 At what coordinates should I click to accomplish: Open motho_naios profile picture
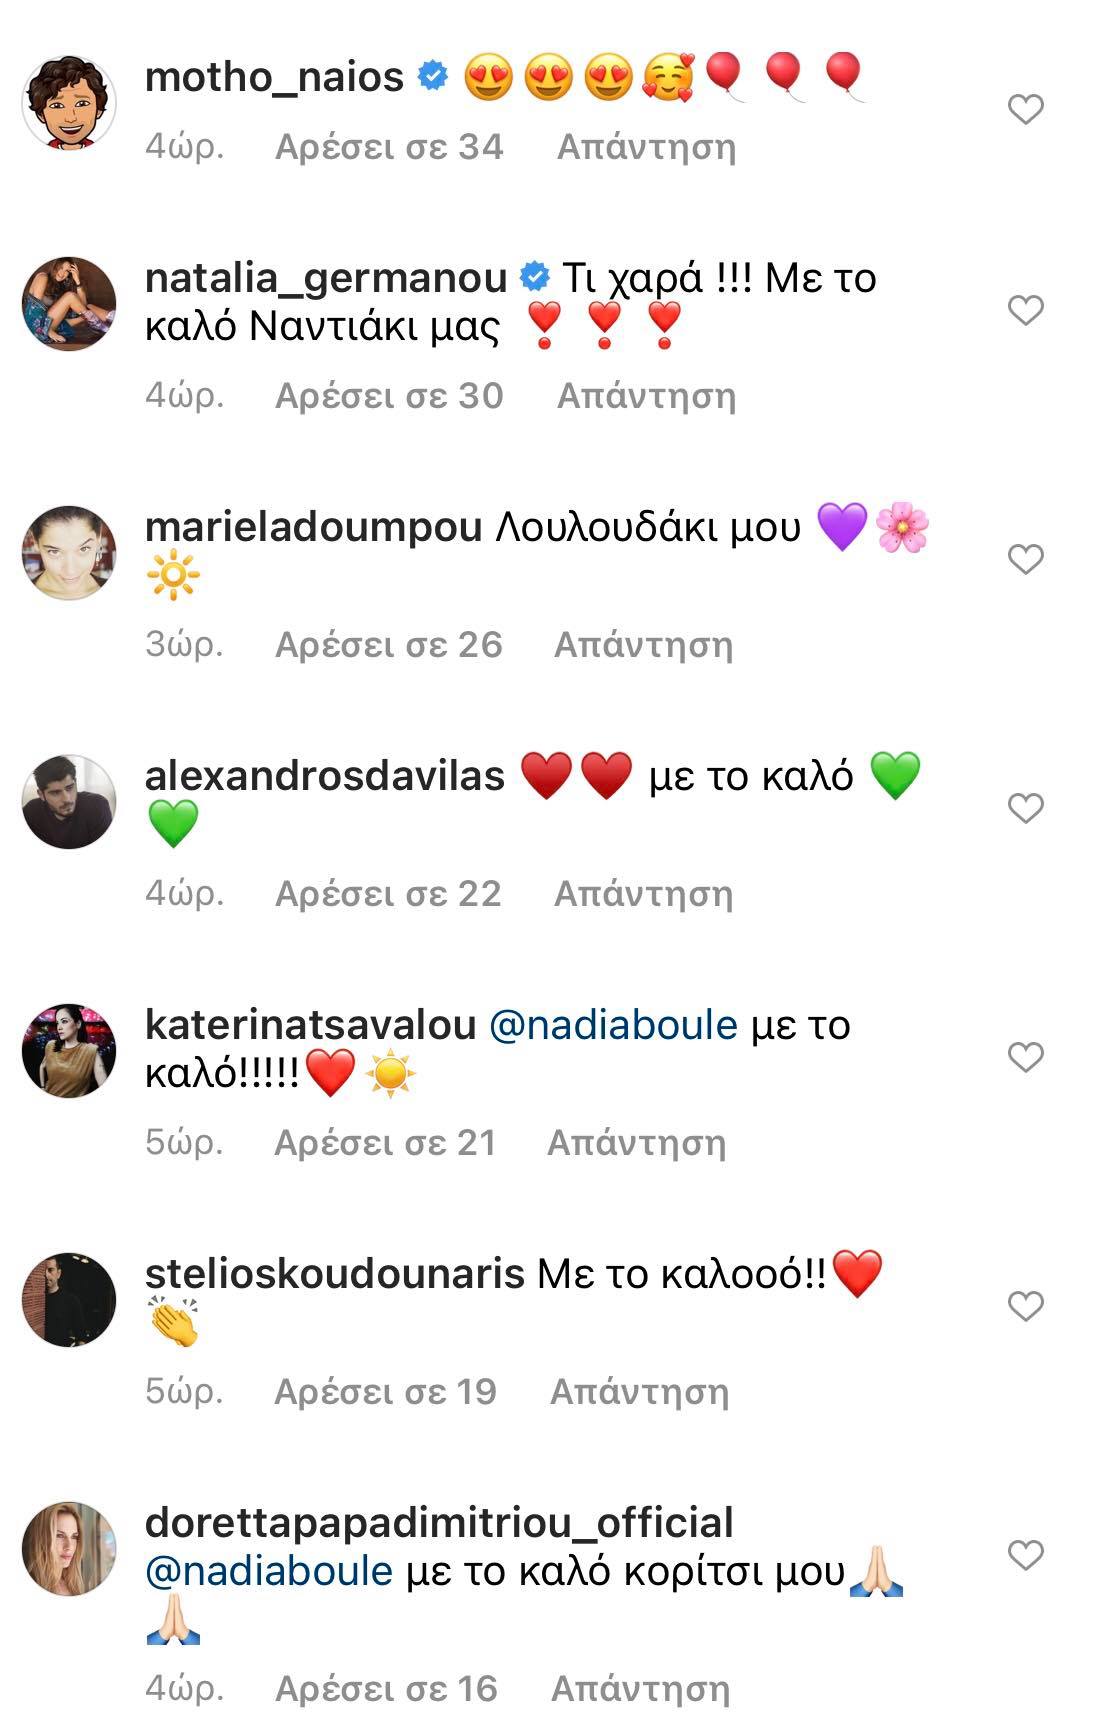(69, 103)
